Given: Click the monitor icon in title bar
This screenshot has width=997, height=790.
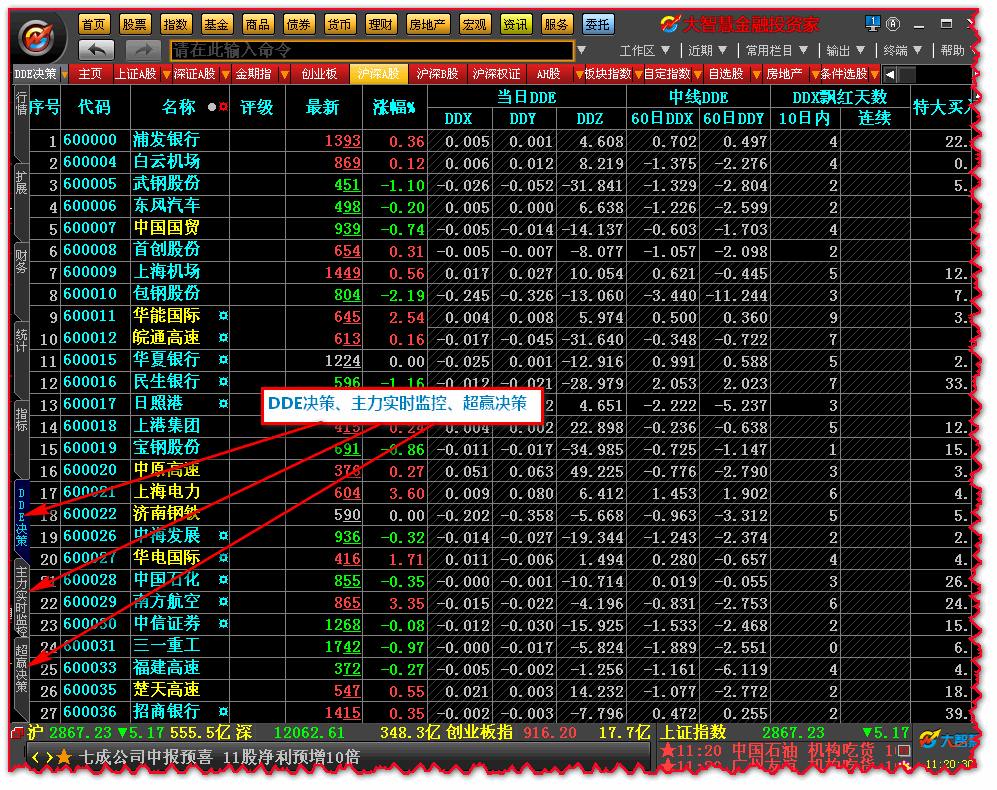Looking at the screenshot, I should click(872, 24).
